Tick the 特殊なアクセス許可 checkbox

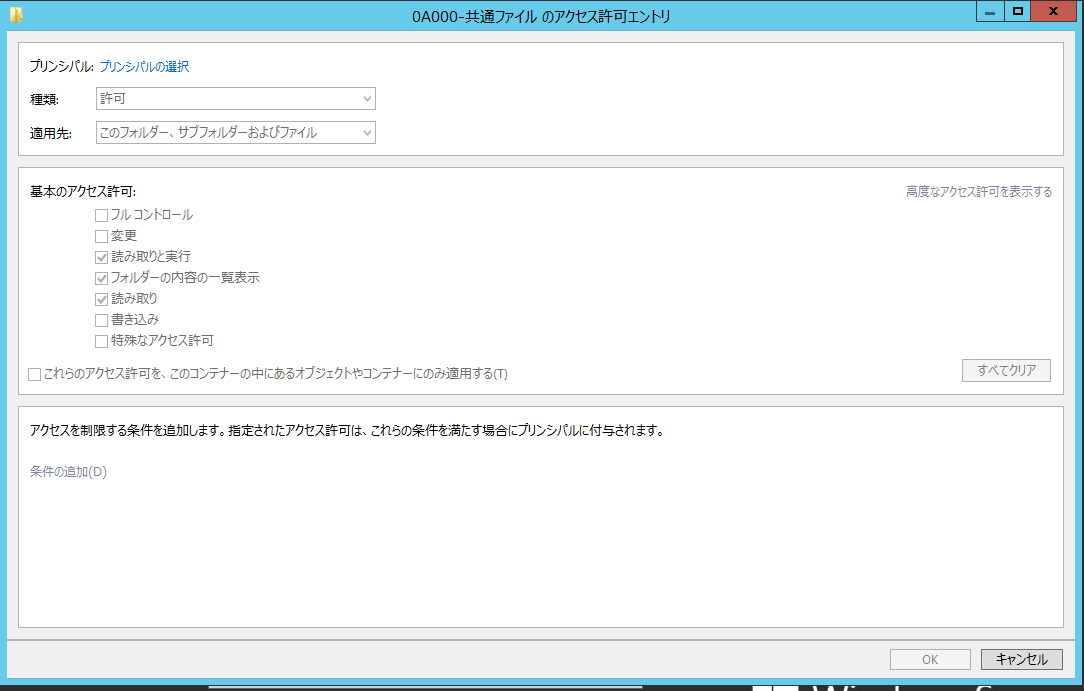tap(101, 341)
